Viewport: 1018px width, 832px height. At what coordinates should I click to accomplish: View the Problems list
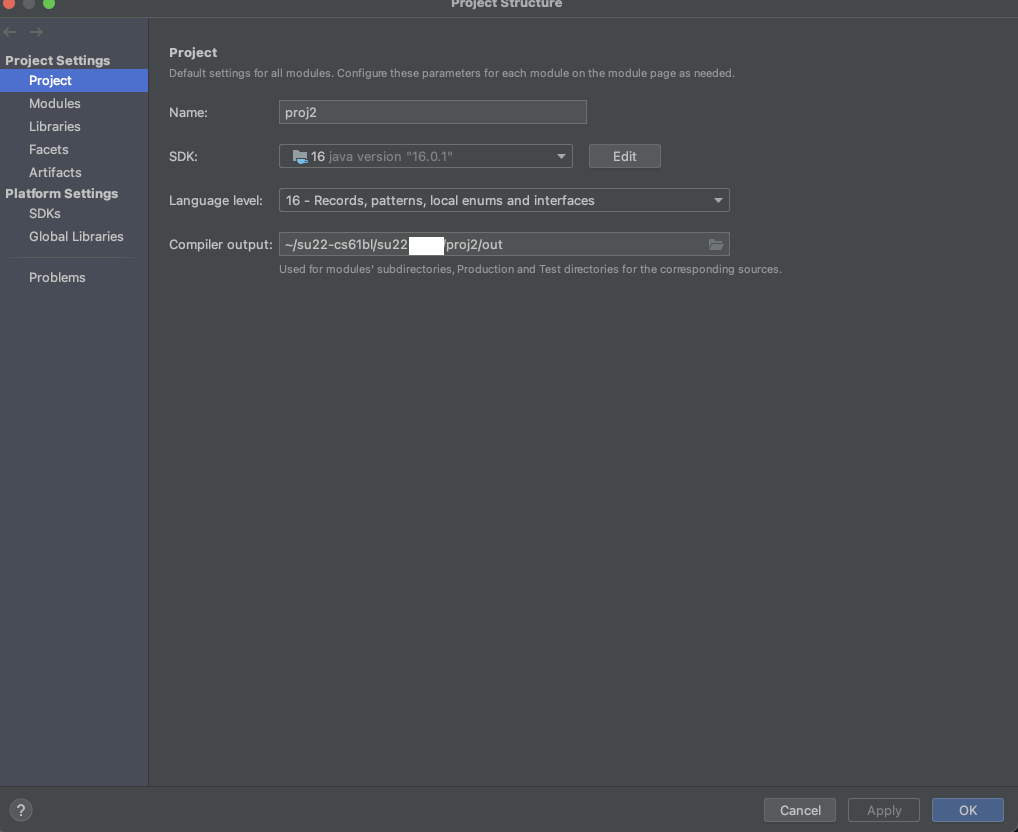tap(57, 278)
